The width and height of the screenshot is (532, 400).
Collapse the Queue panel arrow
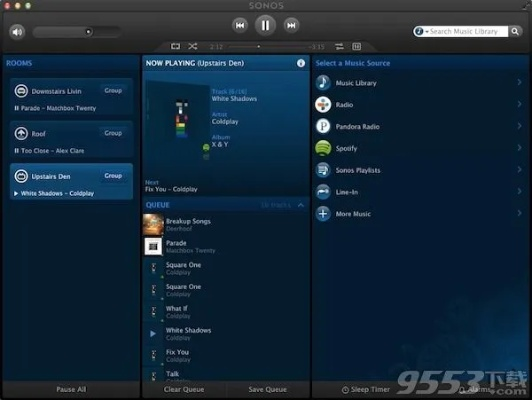pyautogui.click(x=301, y=205)
